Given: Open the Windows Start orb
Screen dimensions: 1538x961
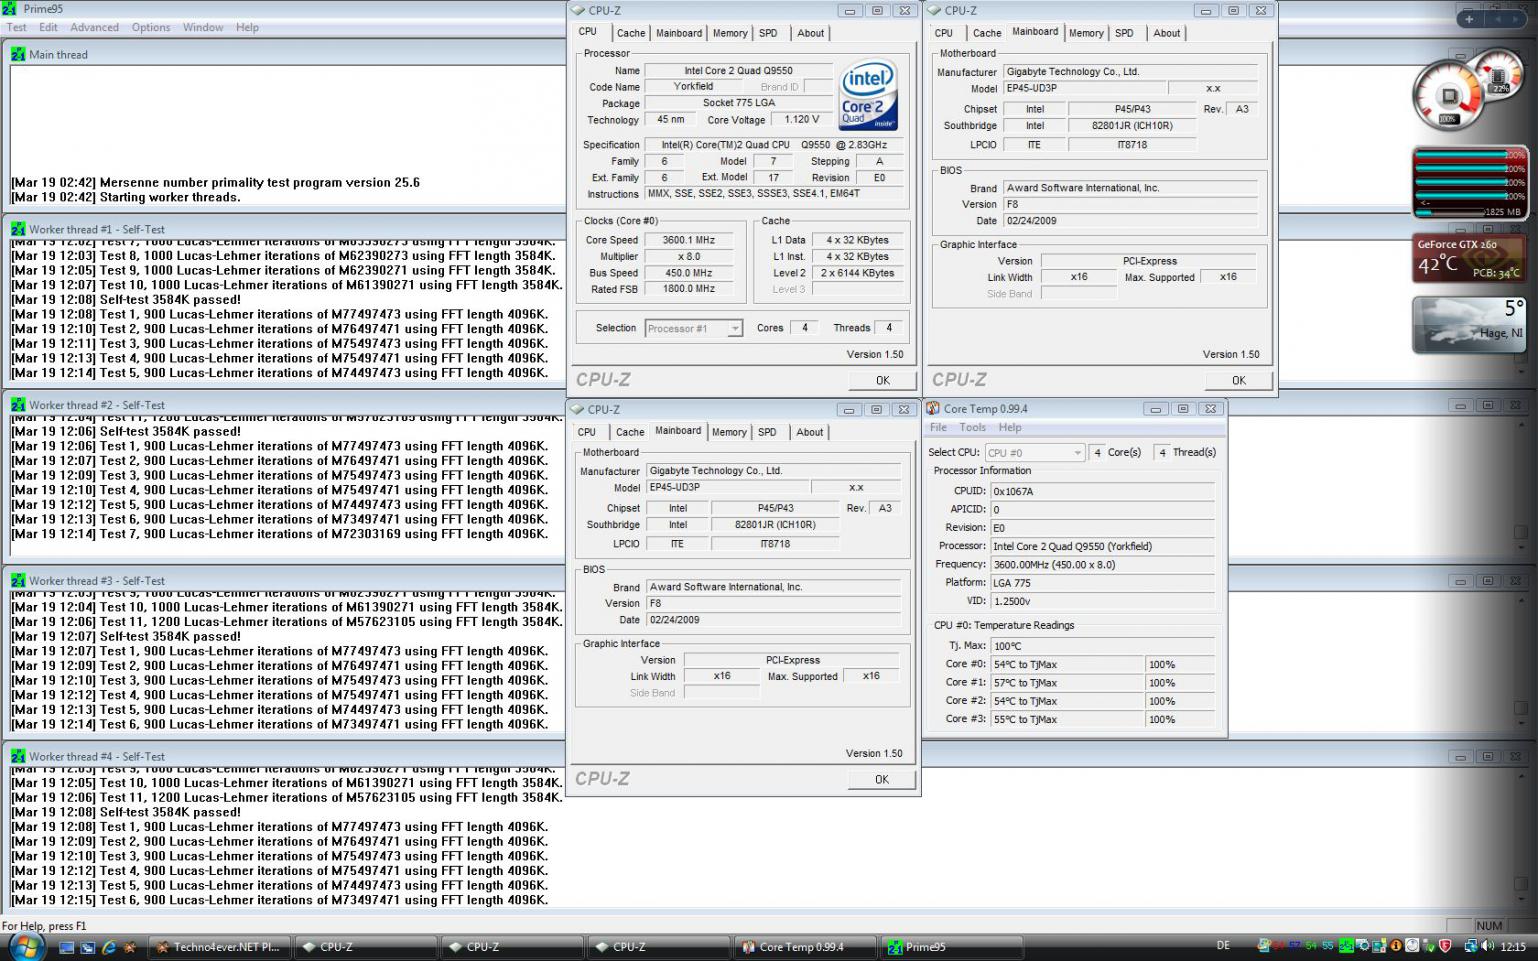Looking at the screenshot, I should 25,946.
